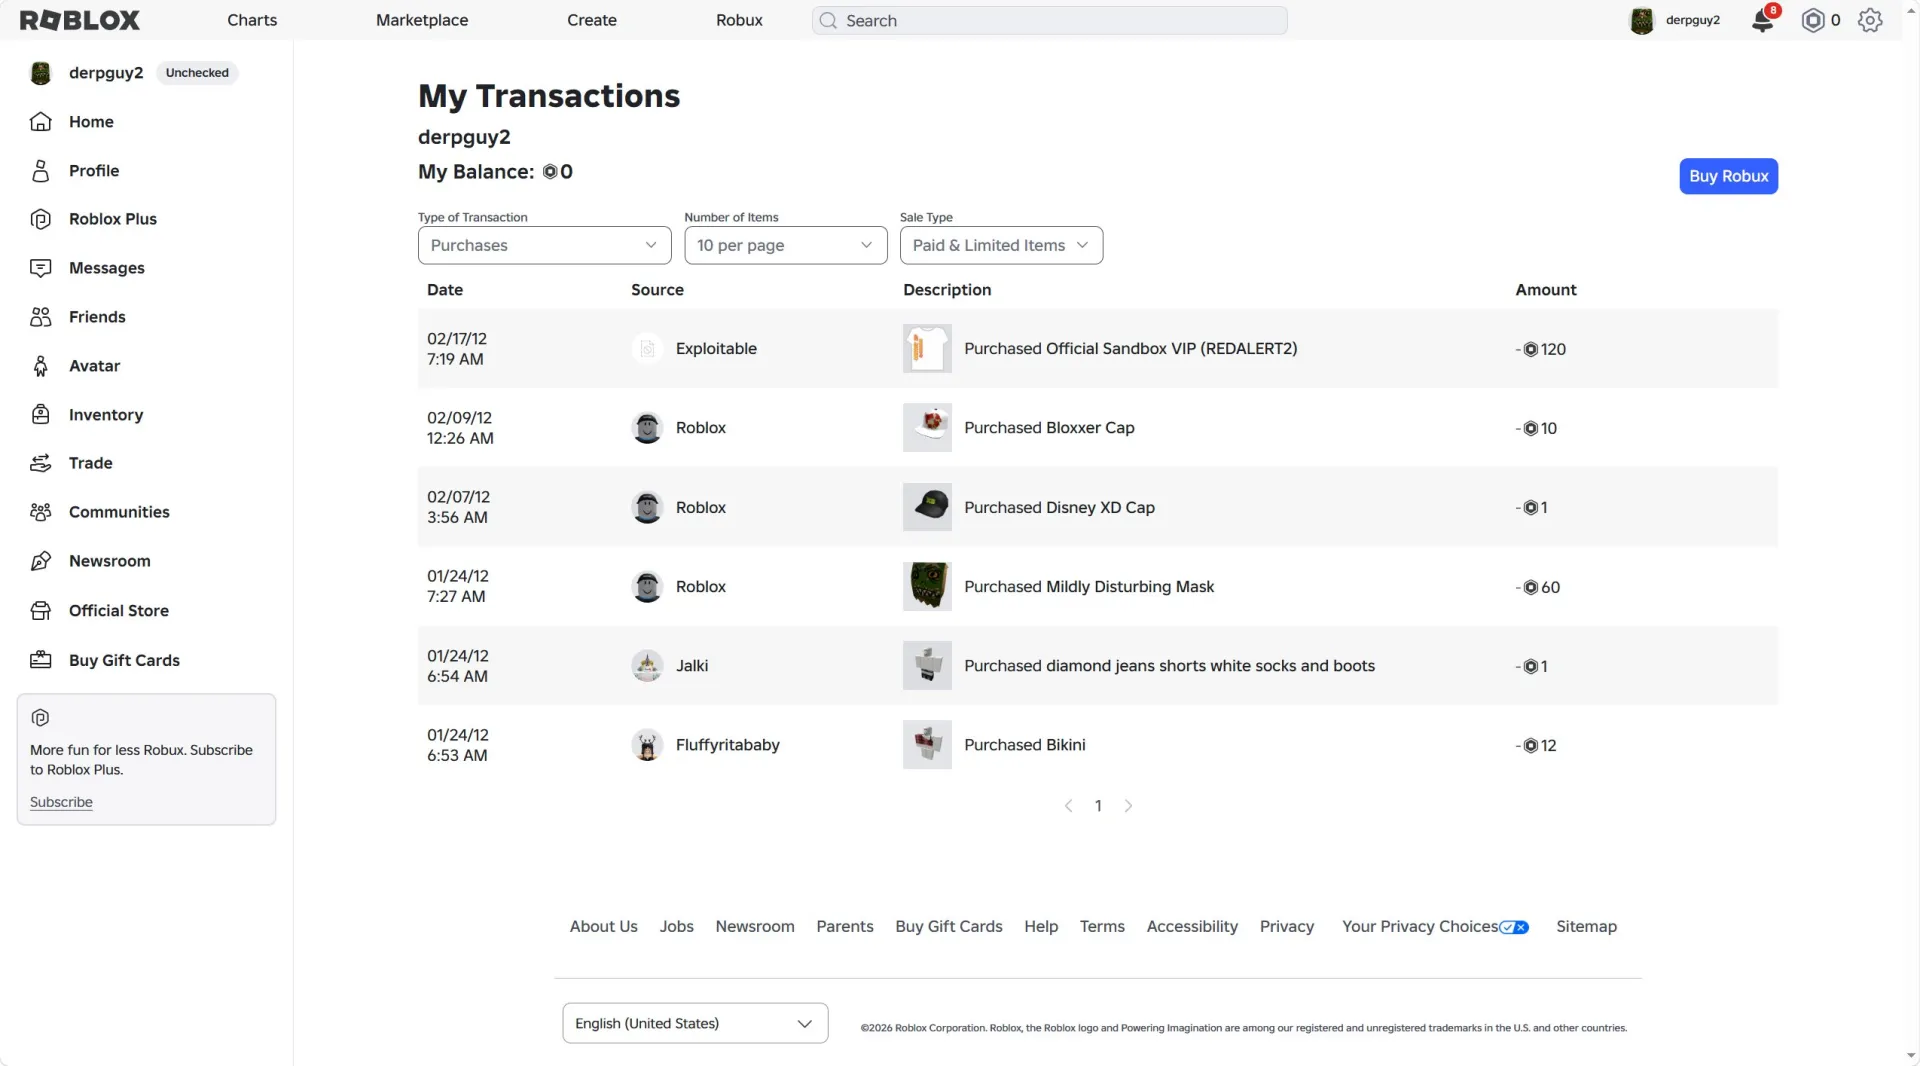1920x1066 pixels.
Task: Click the Friends icon in sidebar
Action: point(41,317)
